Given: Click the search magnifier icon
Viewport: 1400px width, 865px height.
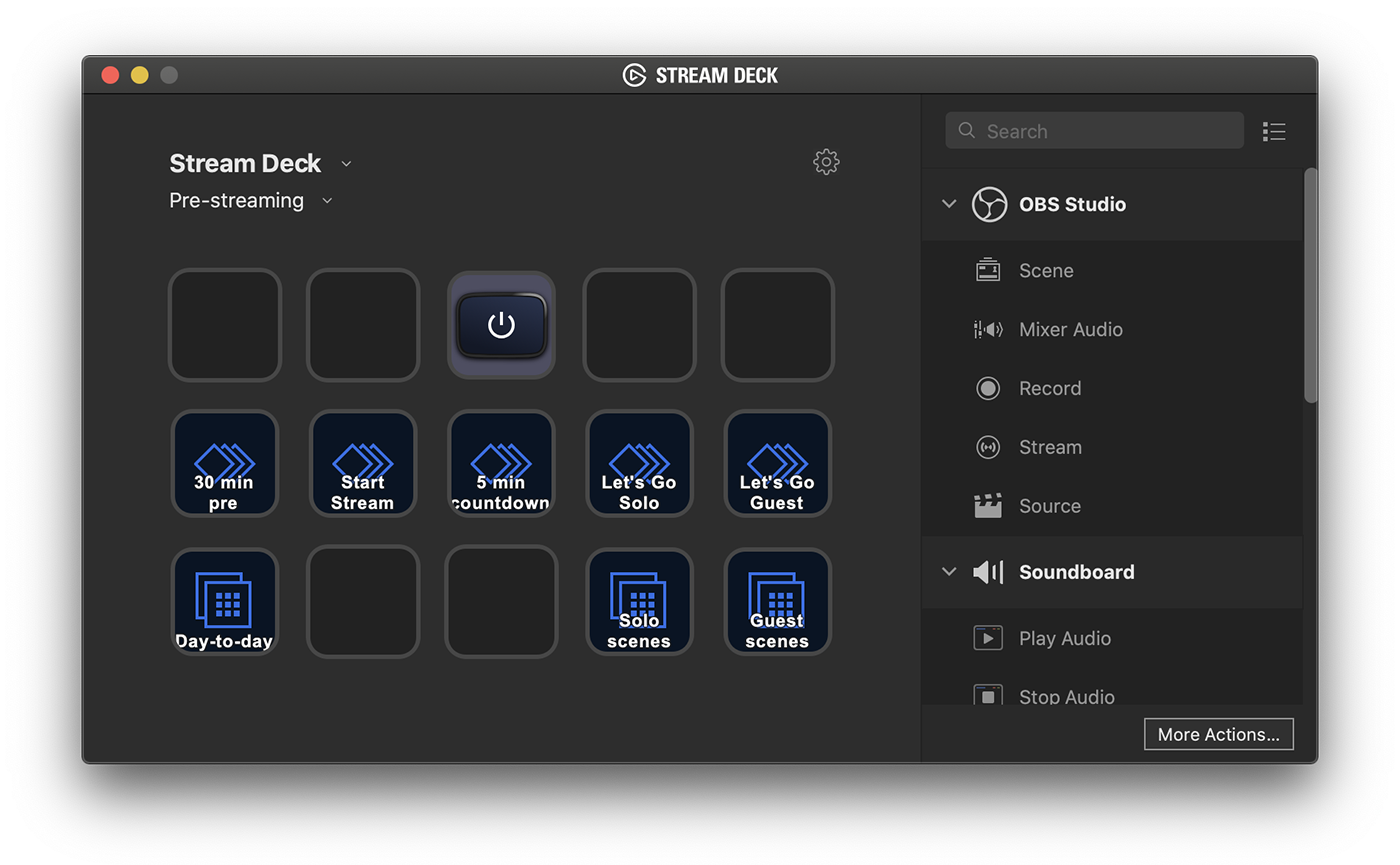Looking at the screenshot, I should click(x=966, y=130).
